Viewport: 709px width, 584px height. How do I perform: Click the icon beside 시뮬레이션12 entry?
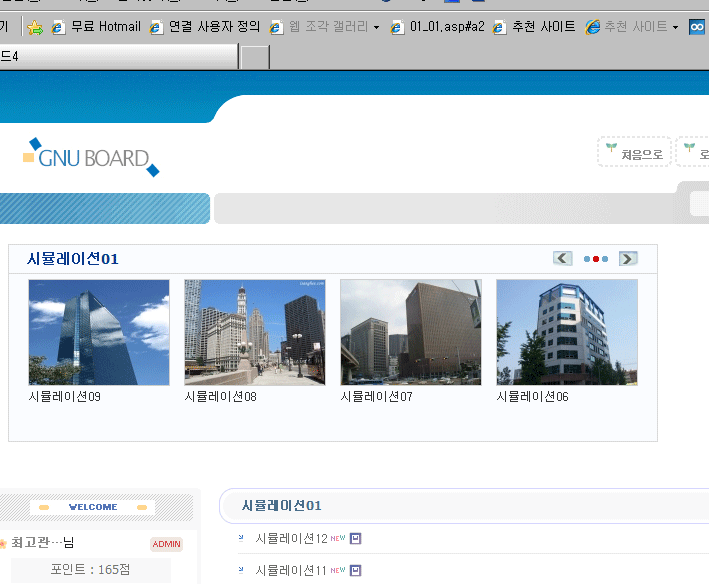355,539
